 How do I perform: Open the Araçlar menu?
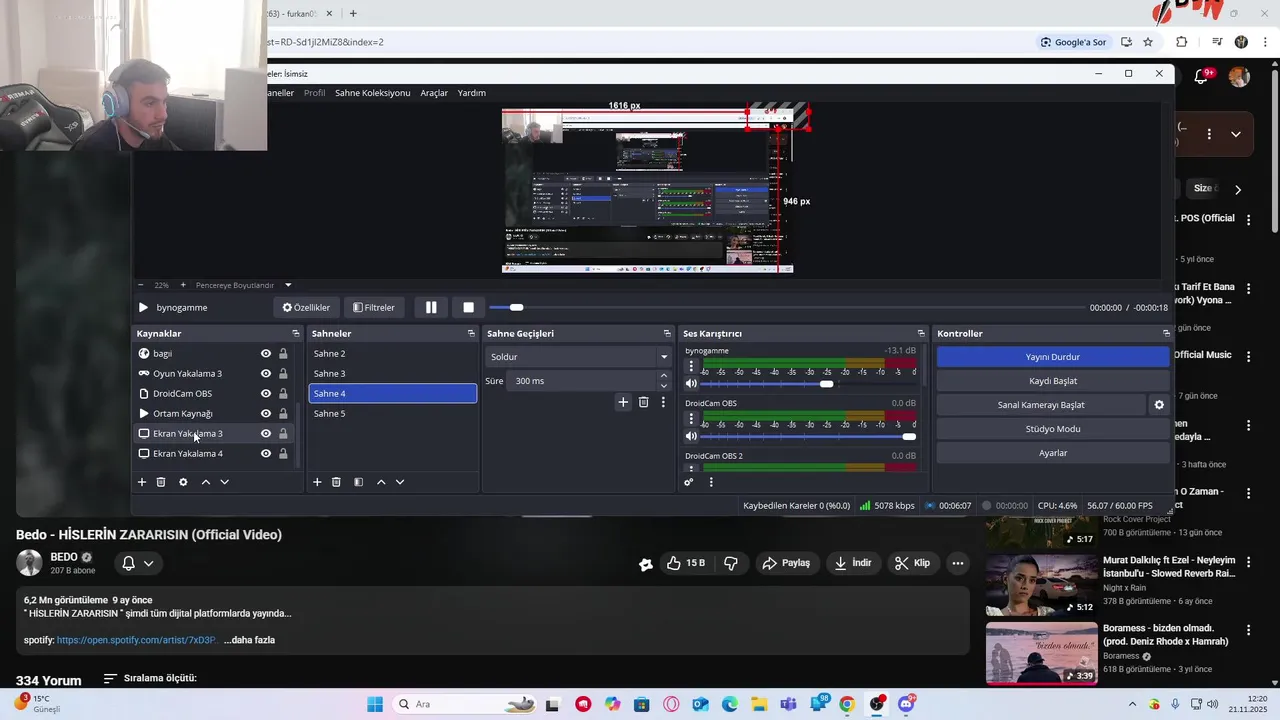click(434, 93)
